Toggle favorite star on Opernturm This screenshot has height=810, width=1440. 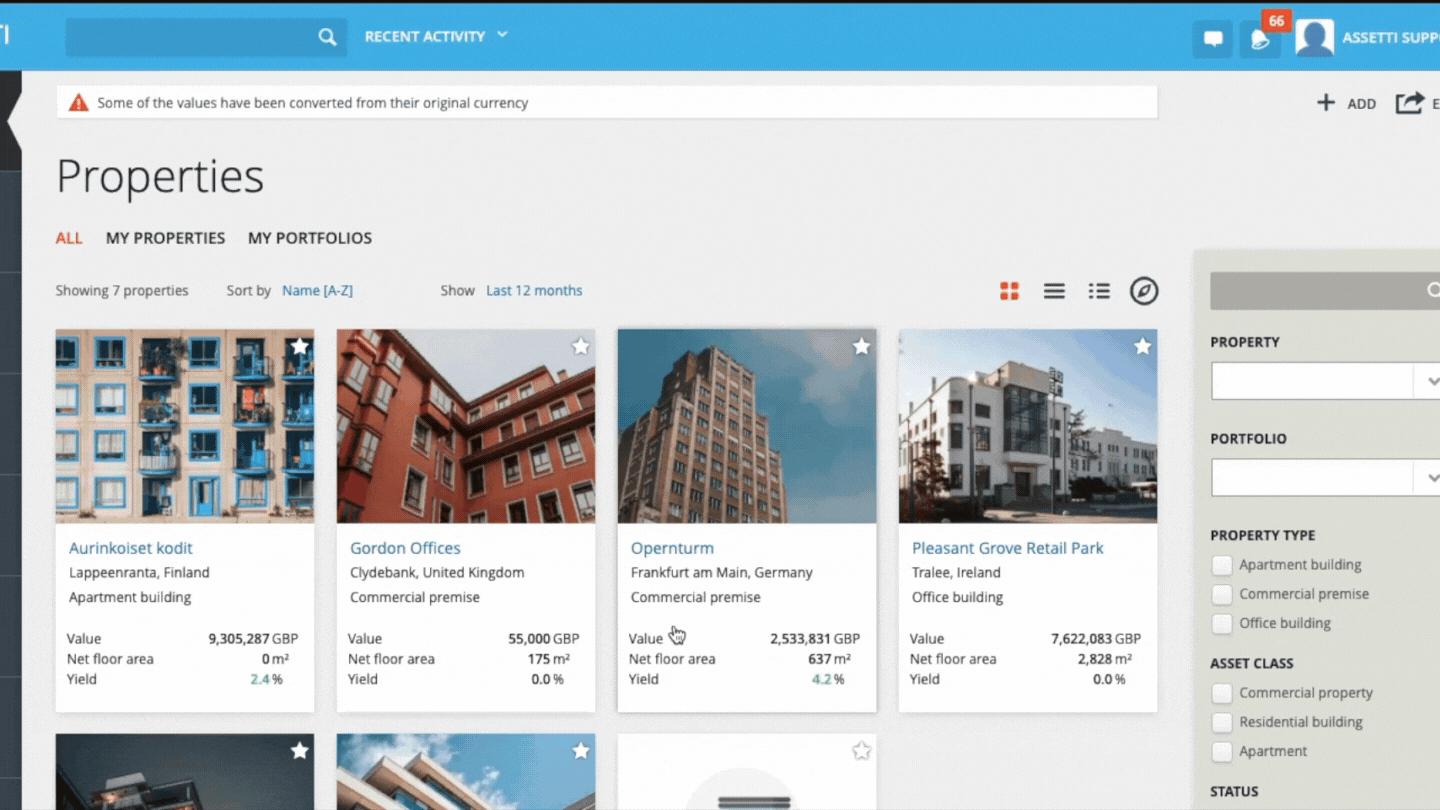[x=861, y=346]
